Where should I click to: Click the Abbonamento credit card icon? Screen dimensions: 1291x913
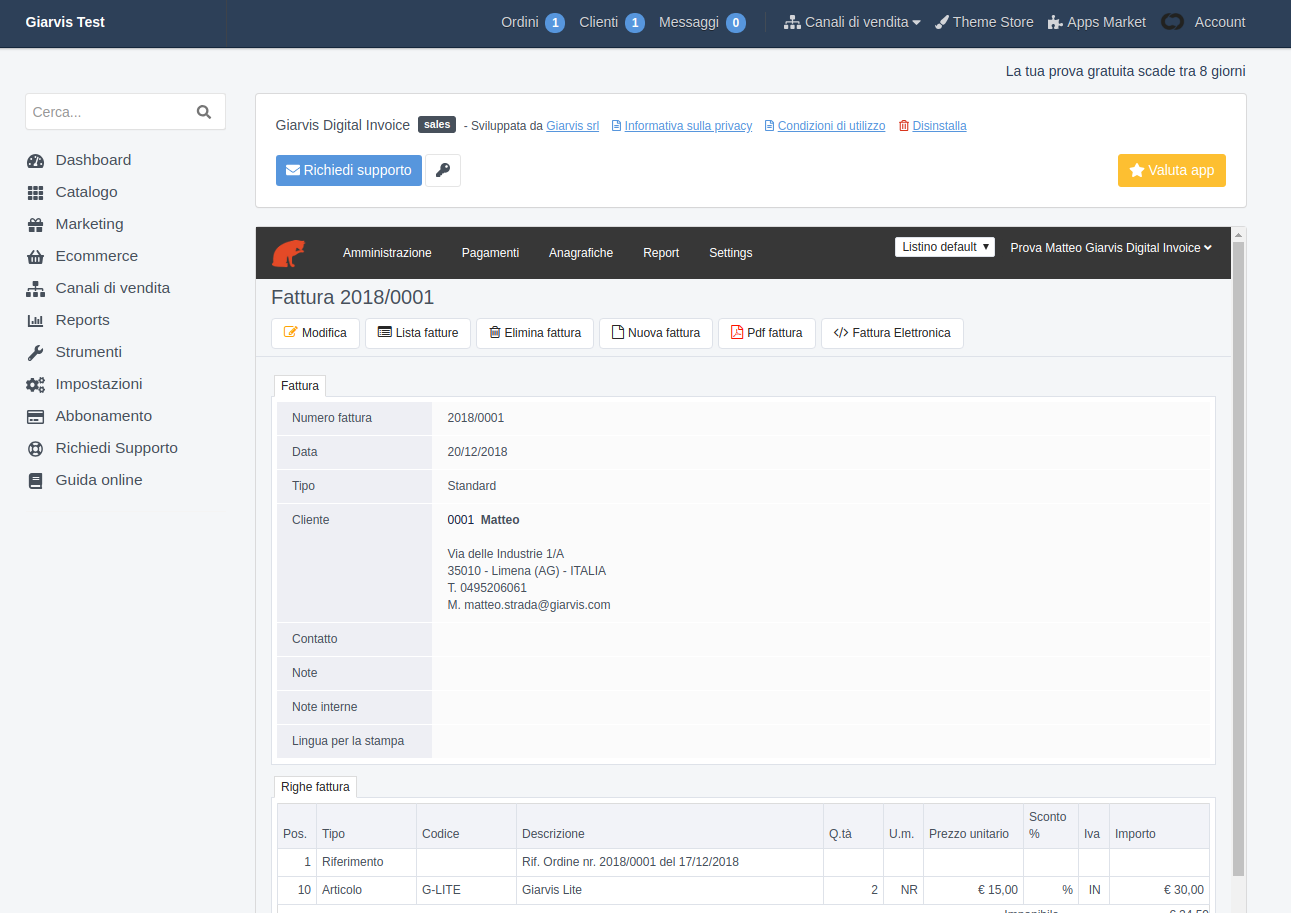(x=35, y=416)
